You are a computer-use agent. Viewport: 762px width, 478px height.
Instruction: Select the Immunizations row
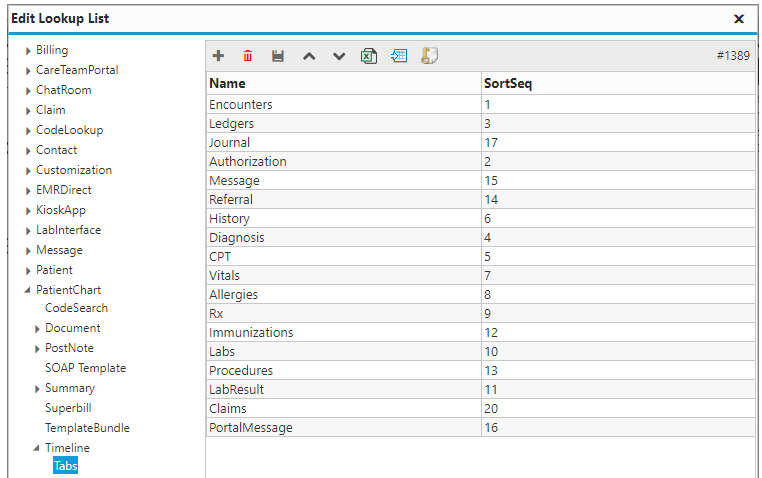[481, 332]
